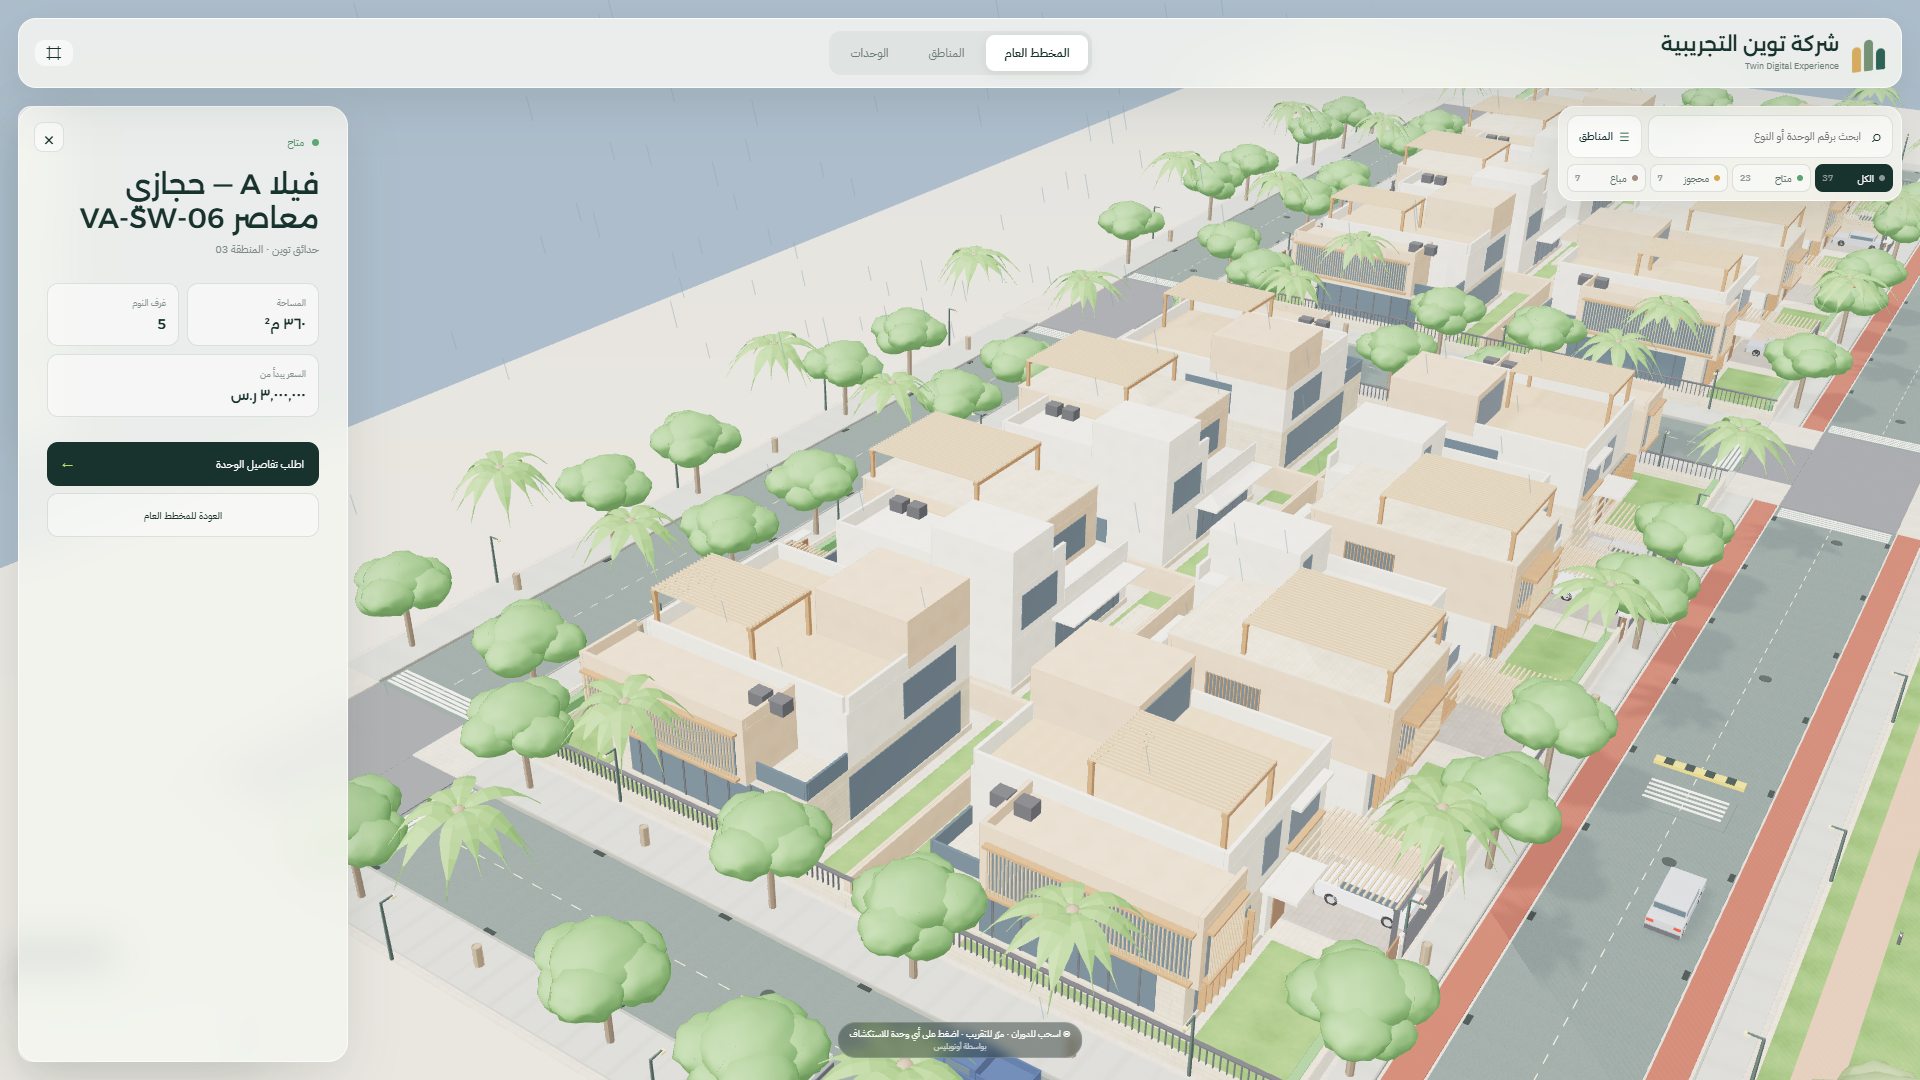Screen dimensions: 1920x1080
Task: Filter by متاح available units
Action: tap(1771, 178)
